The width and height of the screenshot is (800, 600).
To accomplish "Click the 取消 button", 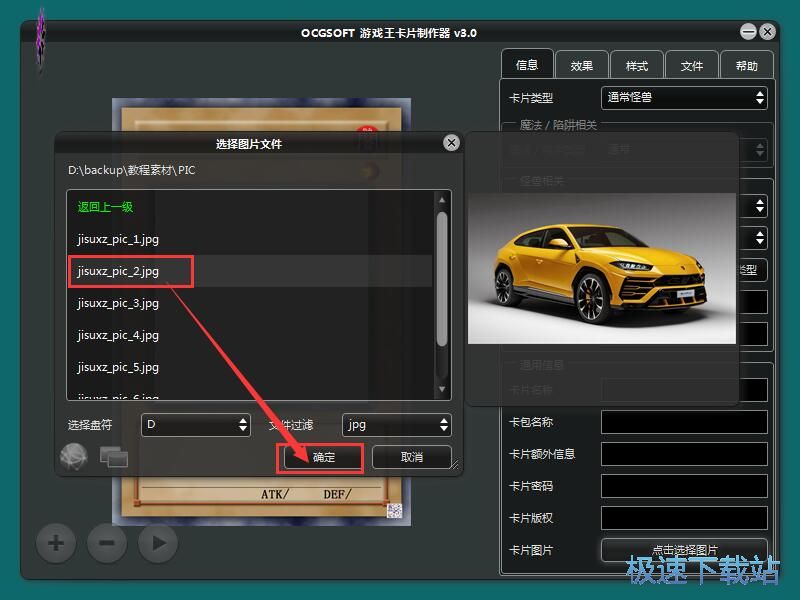I will click(412, 457).
